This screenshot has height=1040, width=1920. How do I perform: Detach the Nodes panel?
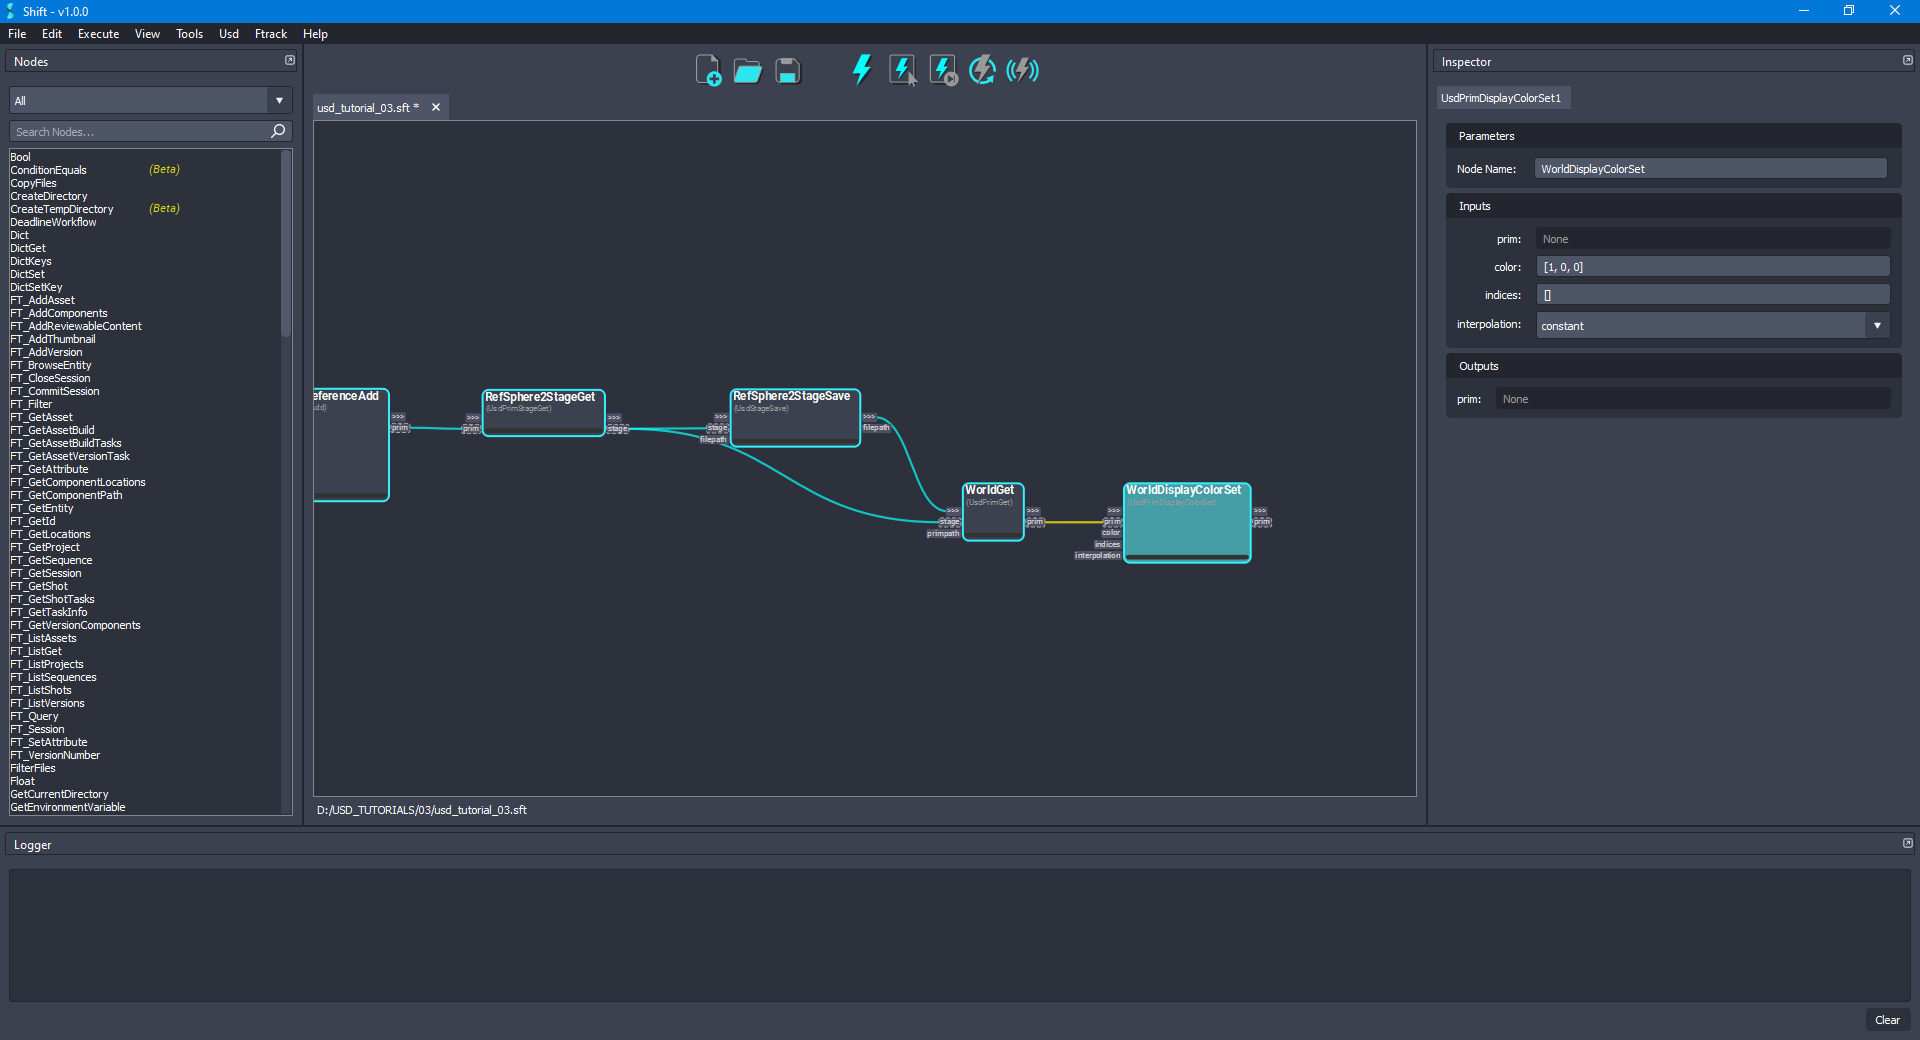tap(290, 60)
